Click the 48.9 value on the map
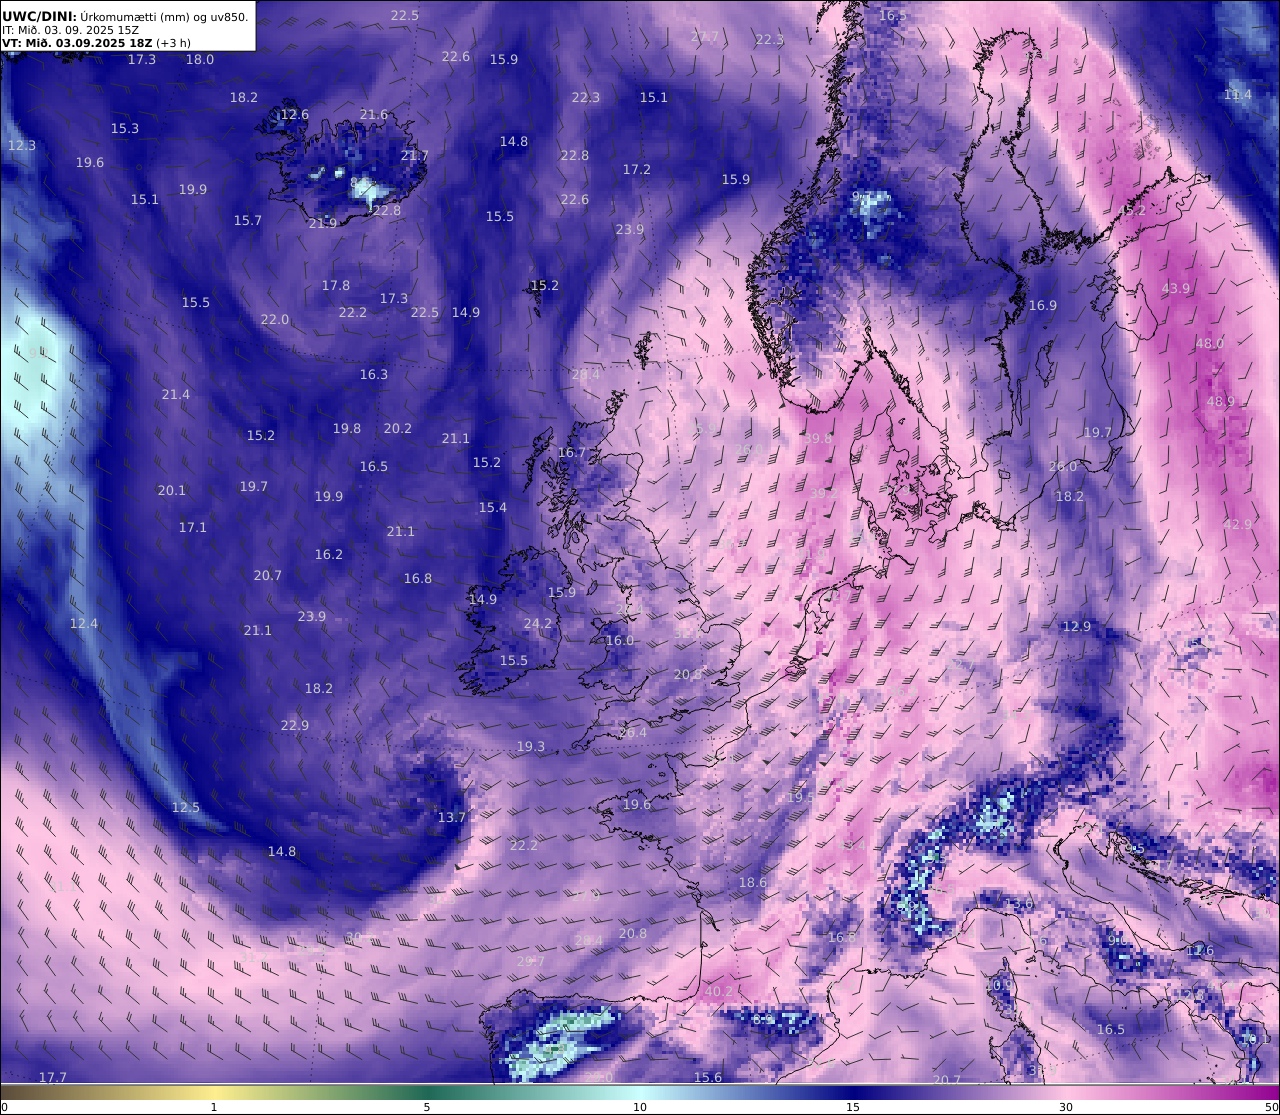Screen dimensions: 1280x1115 tap(1220, 401)
